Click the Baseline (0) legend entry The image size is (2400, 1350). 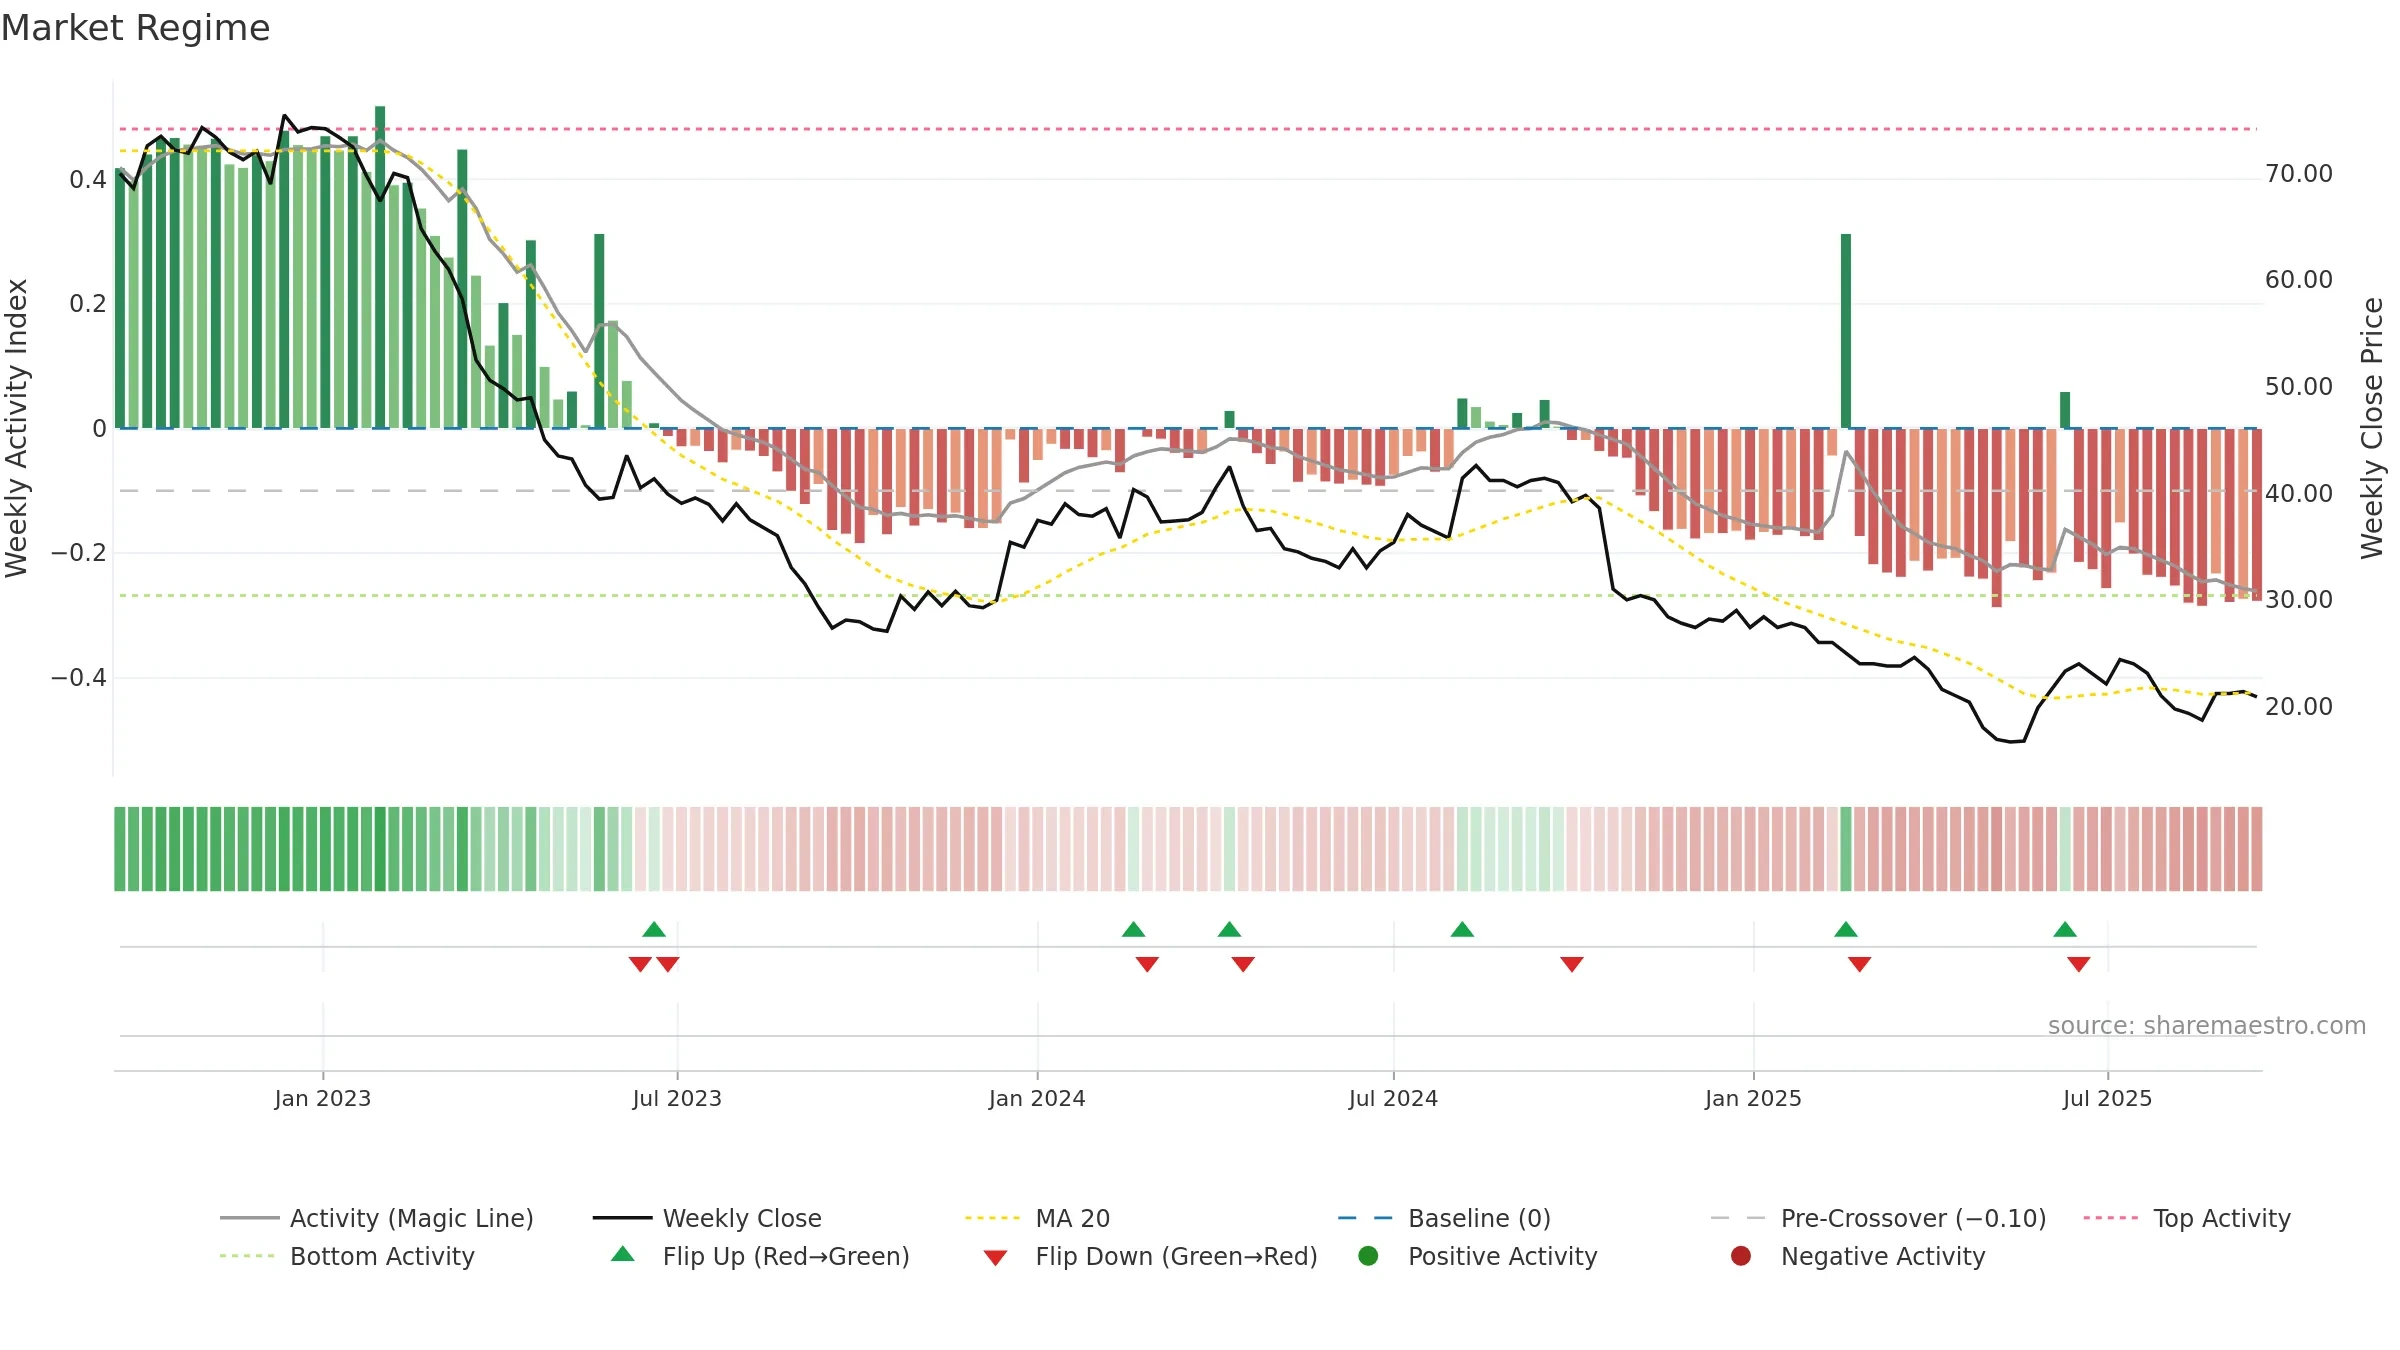pyautogui.click(x=1444, y=1218)
